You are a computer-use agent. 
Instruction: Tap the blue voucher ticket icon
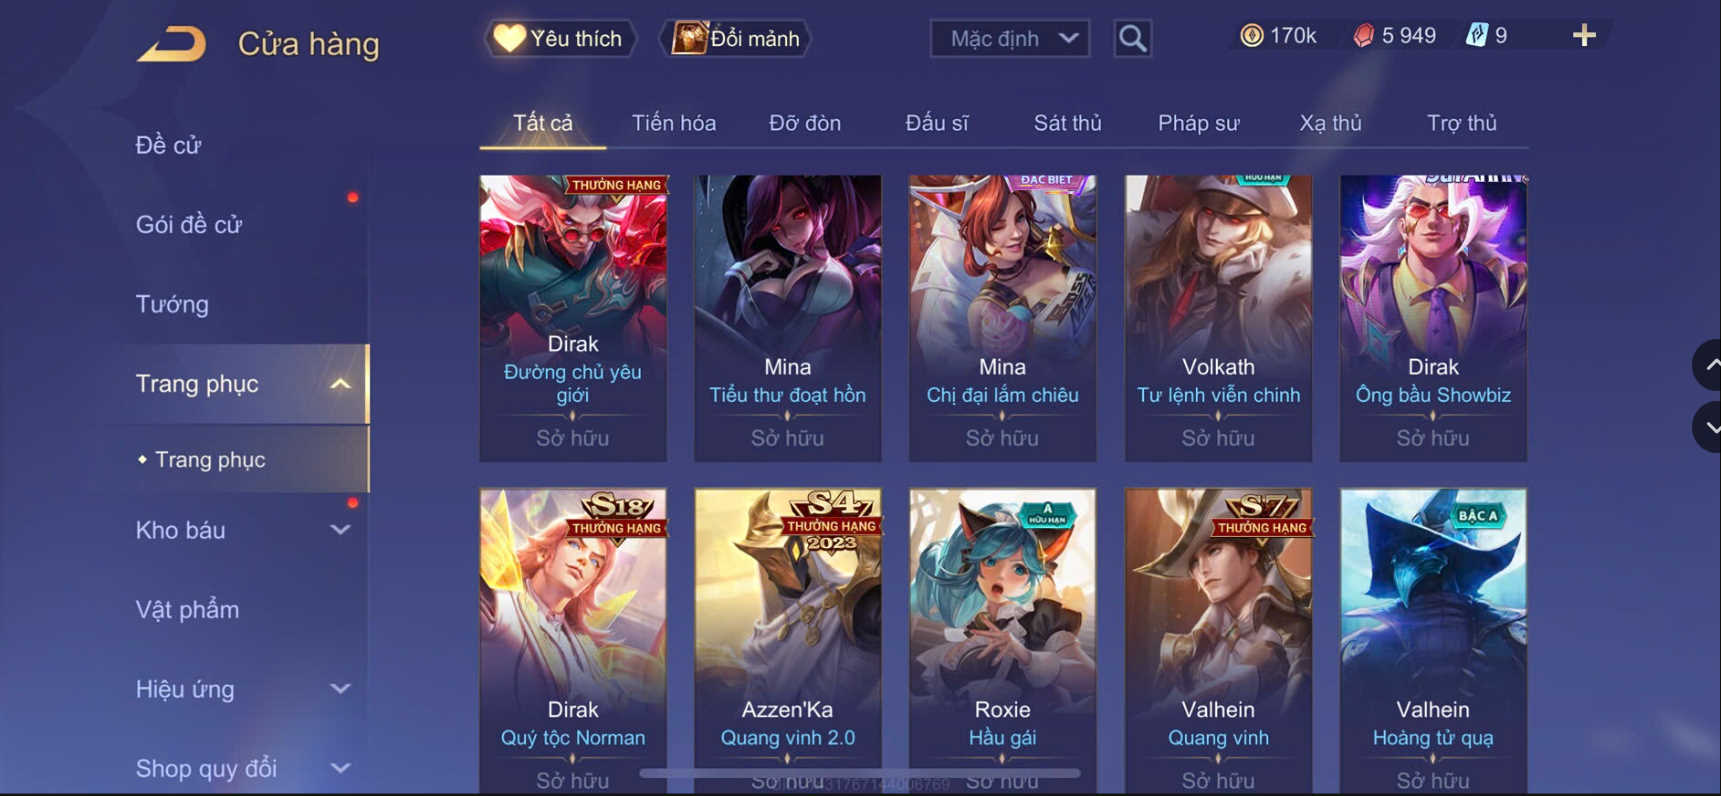(1476, 36)
